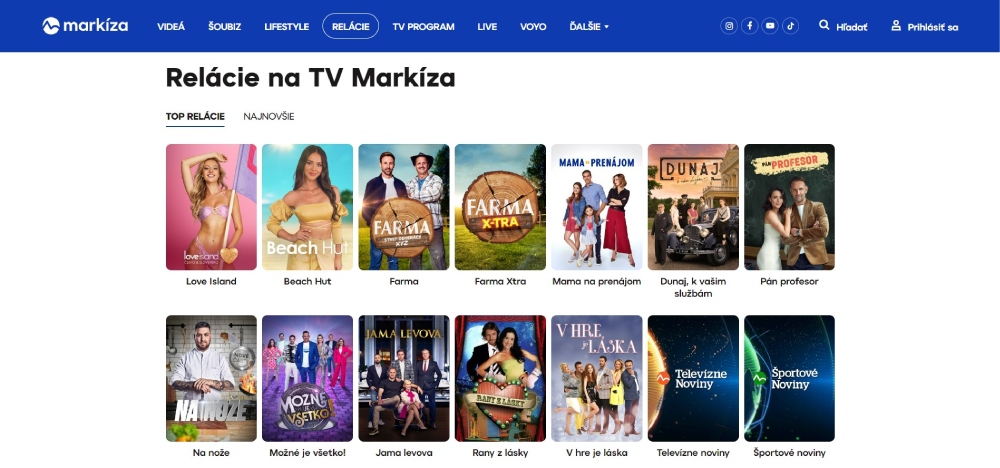Open the Na nože show poster
Screen dimensions: 1000x468
211,378
